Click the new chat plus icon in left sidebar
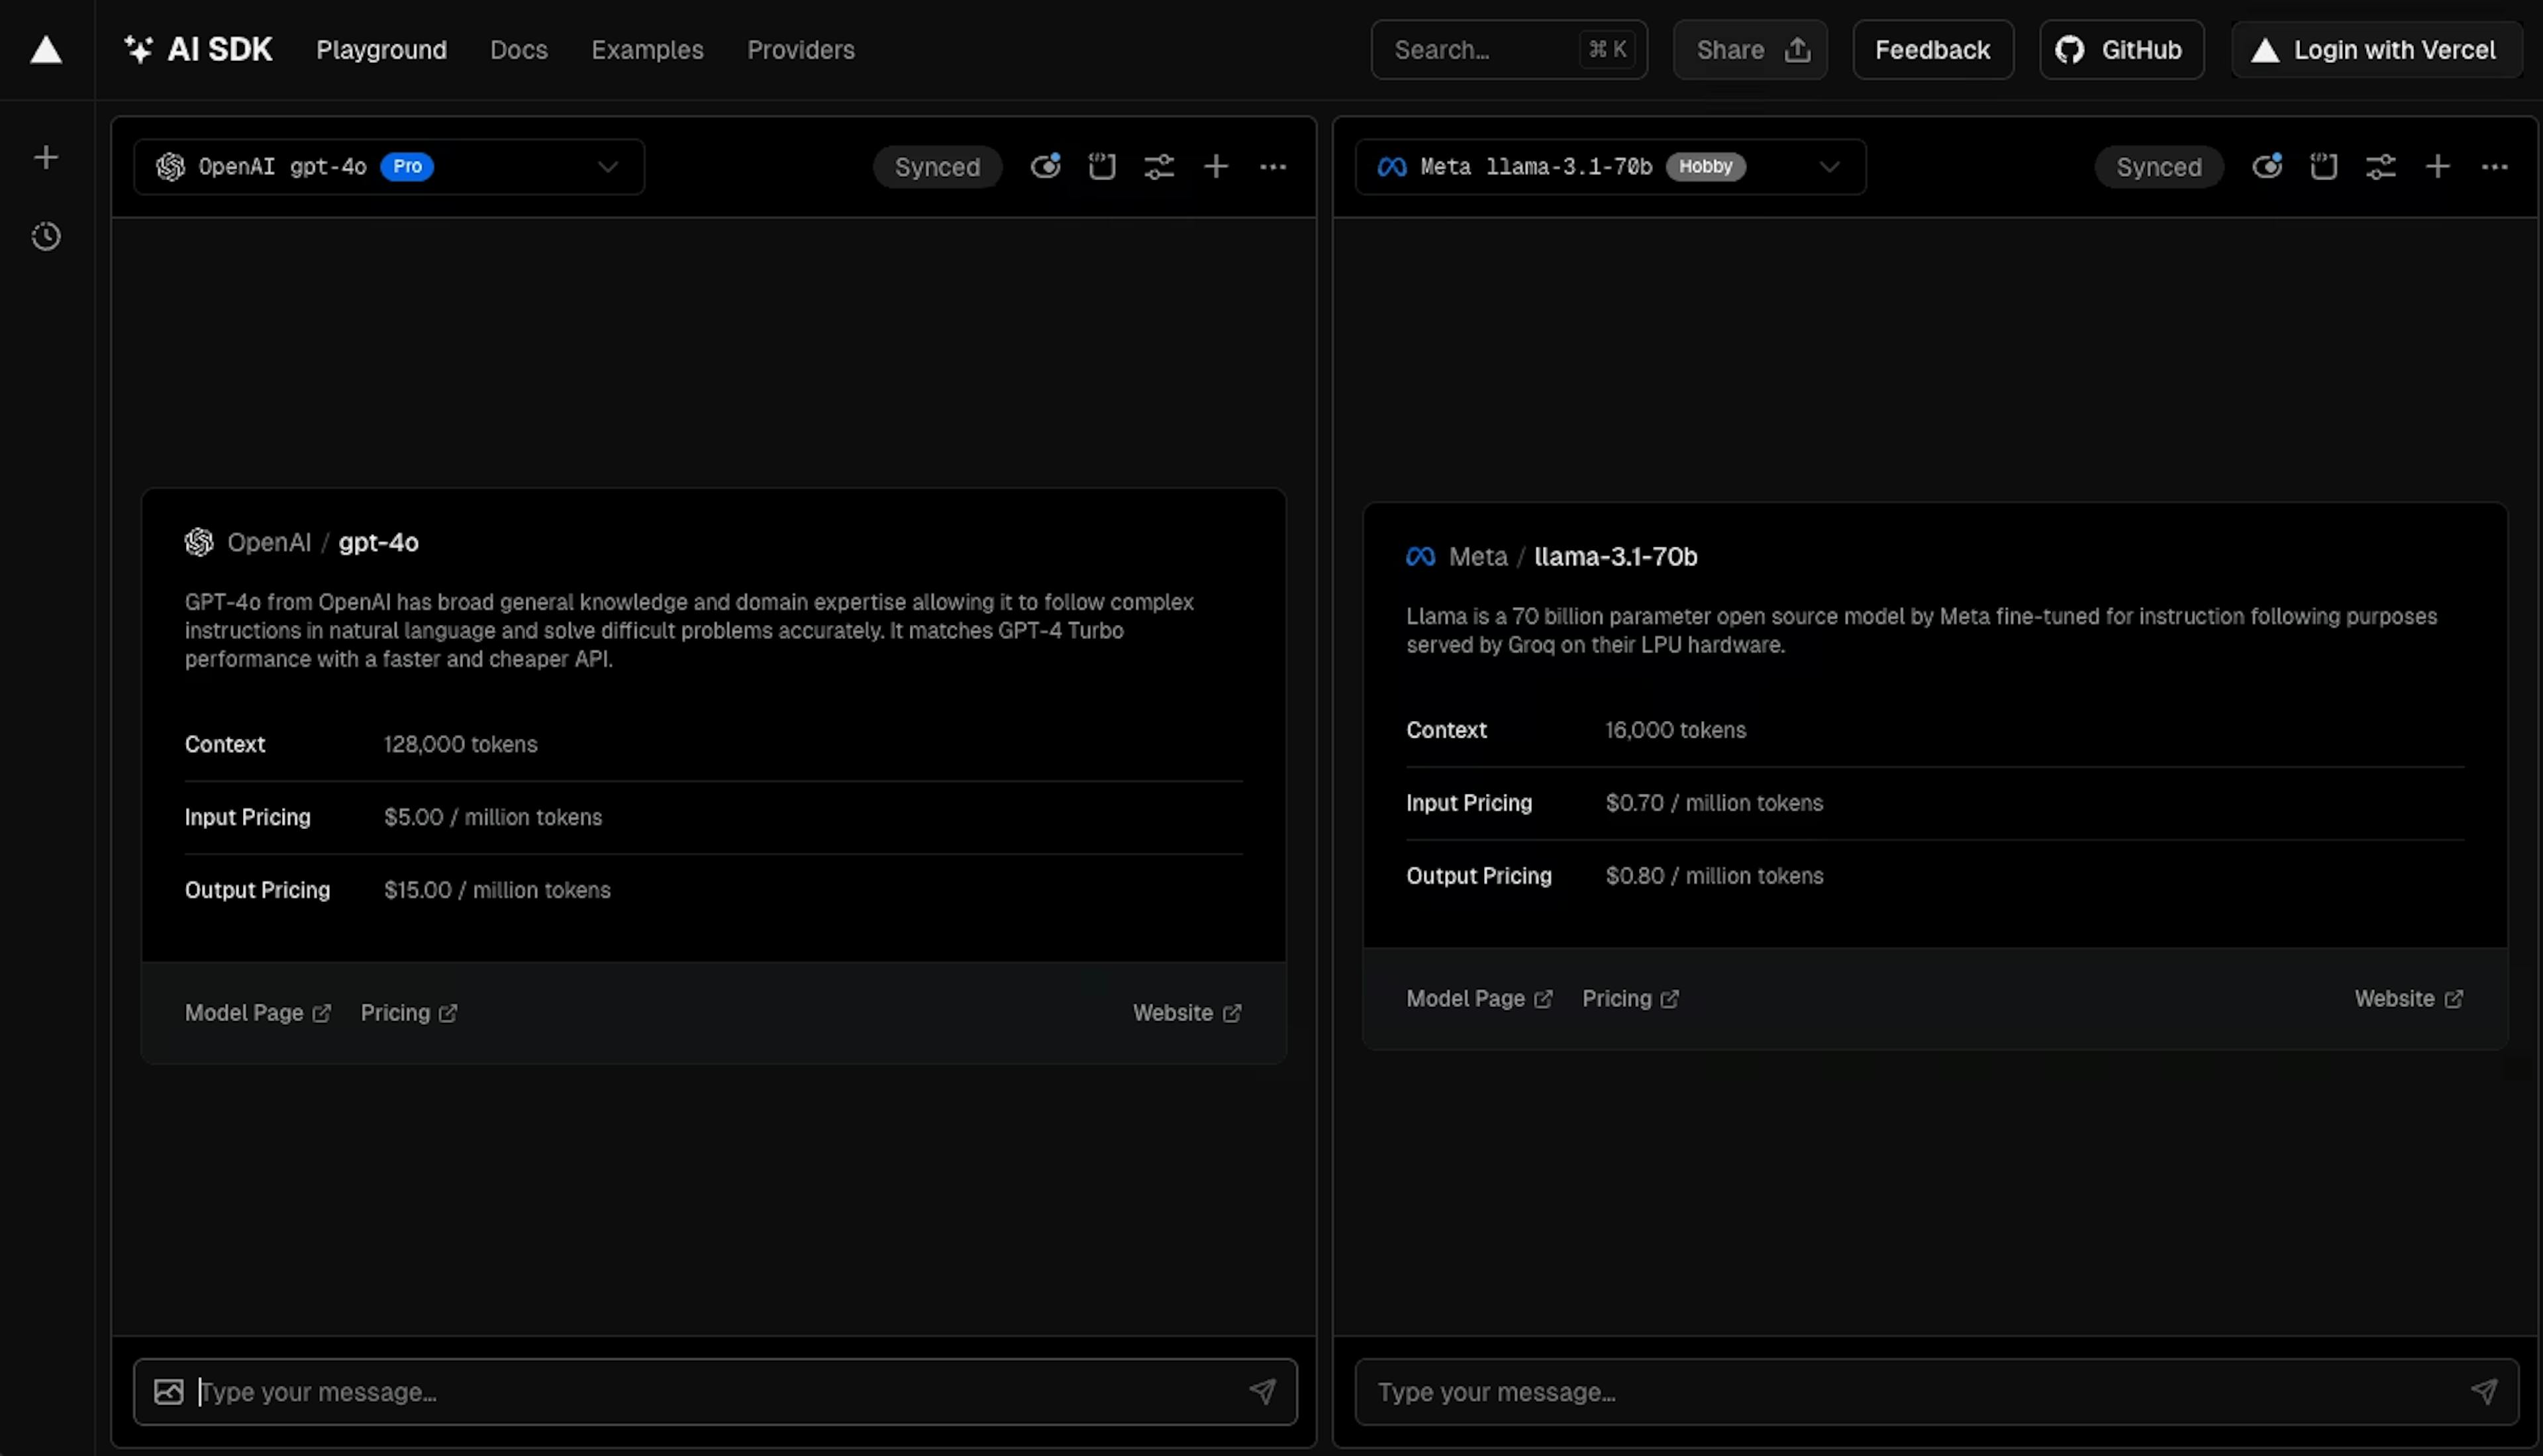 [46, 157]
